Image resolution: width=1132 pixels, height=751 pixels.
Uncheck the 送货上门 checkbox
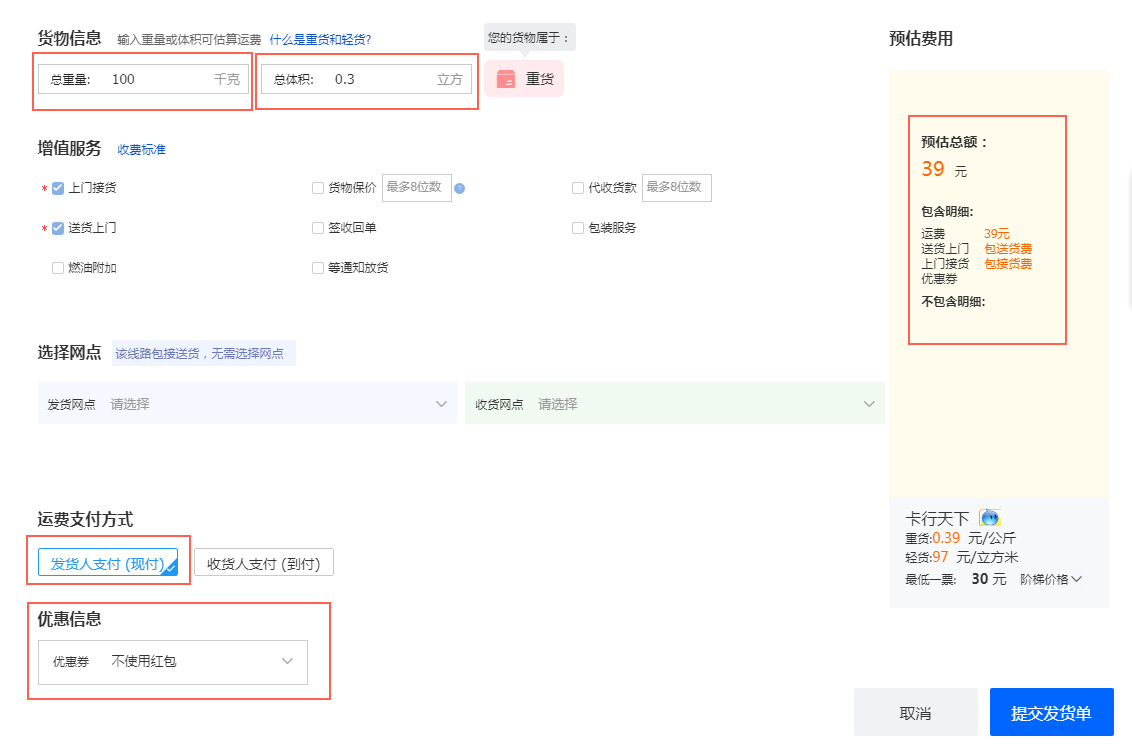pos(58,228)
